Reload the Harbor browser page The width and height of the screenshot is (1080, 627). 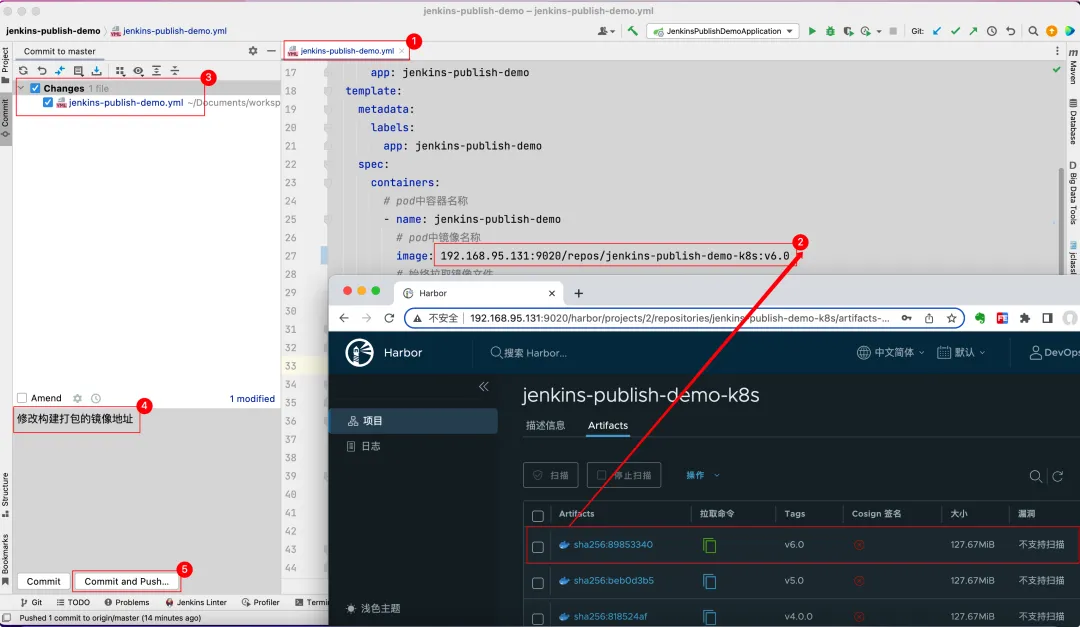(x=389, y=318)
